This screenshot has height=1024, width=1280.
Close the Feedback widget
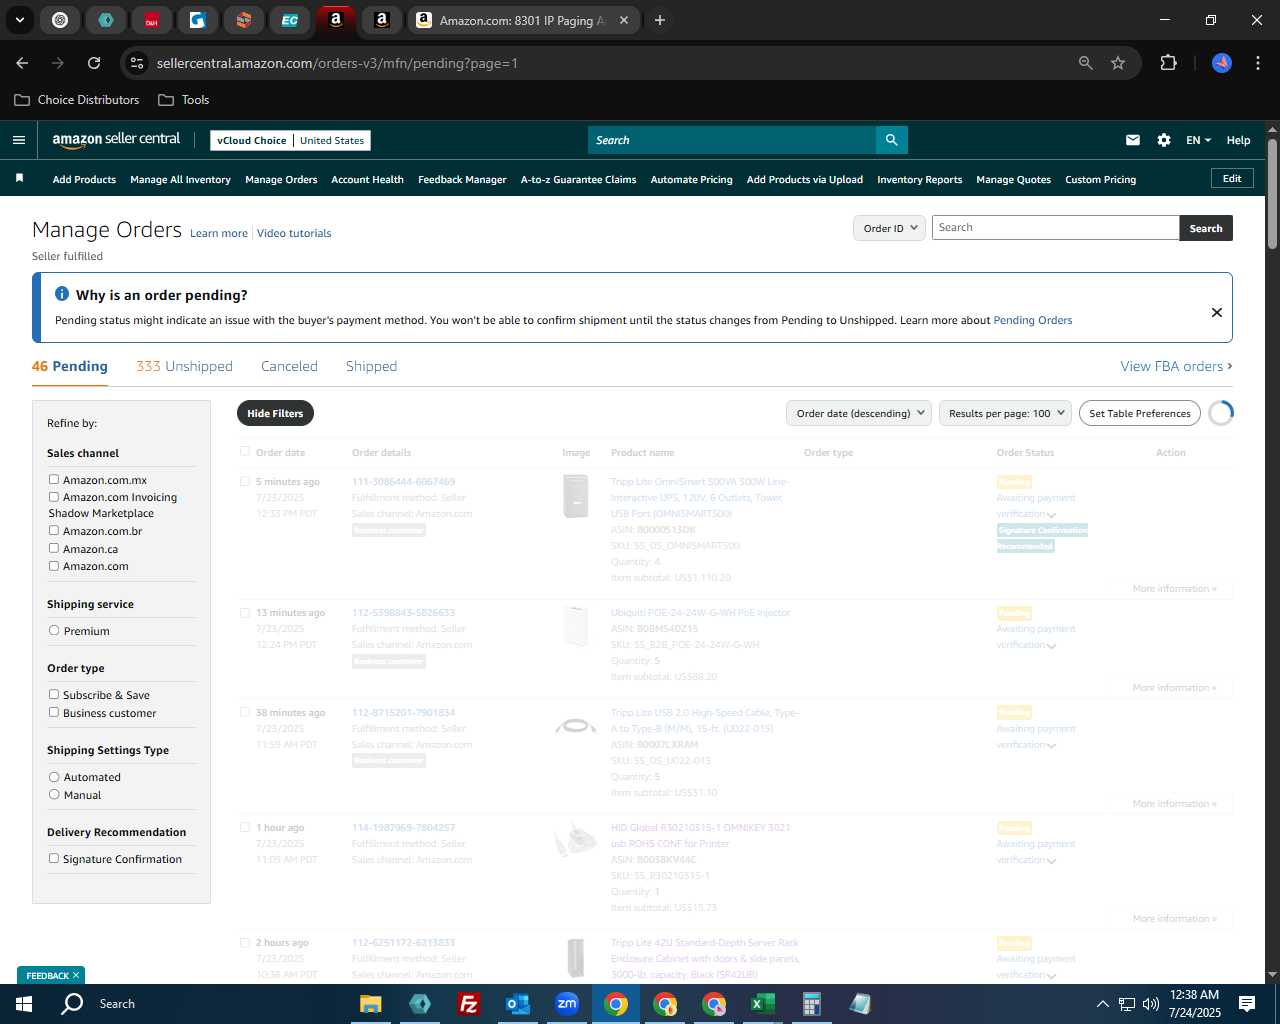point(76,975)
